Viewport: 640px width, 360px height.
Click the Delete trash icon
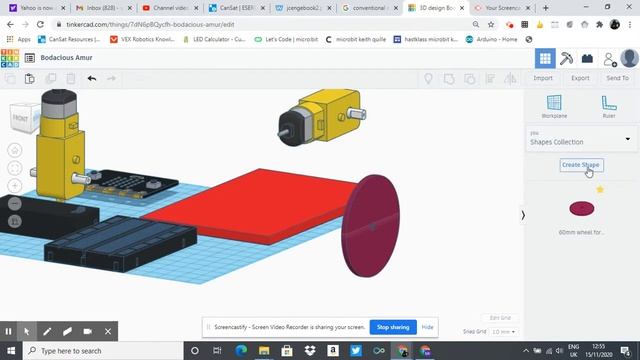(x=71, y=78)
